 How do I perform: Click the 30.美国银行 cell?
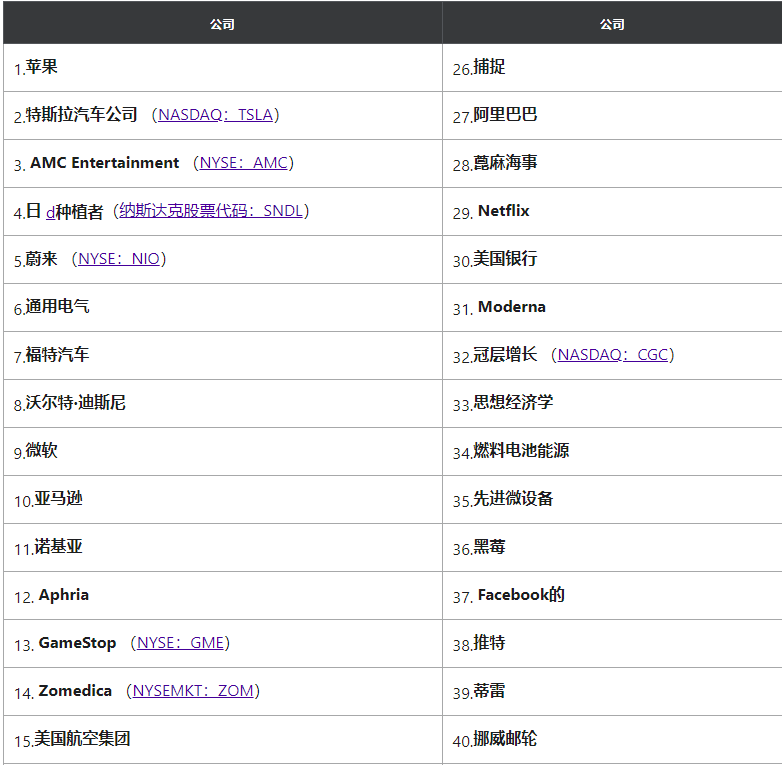[612, 259]
